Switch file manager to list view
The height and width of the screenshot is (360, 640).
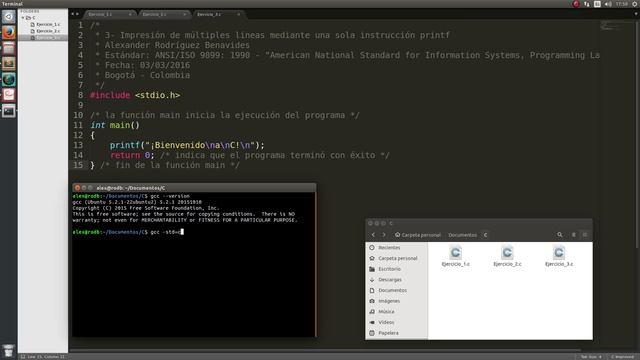573,235
